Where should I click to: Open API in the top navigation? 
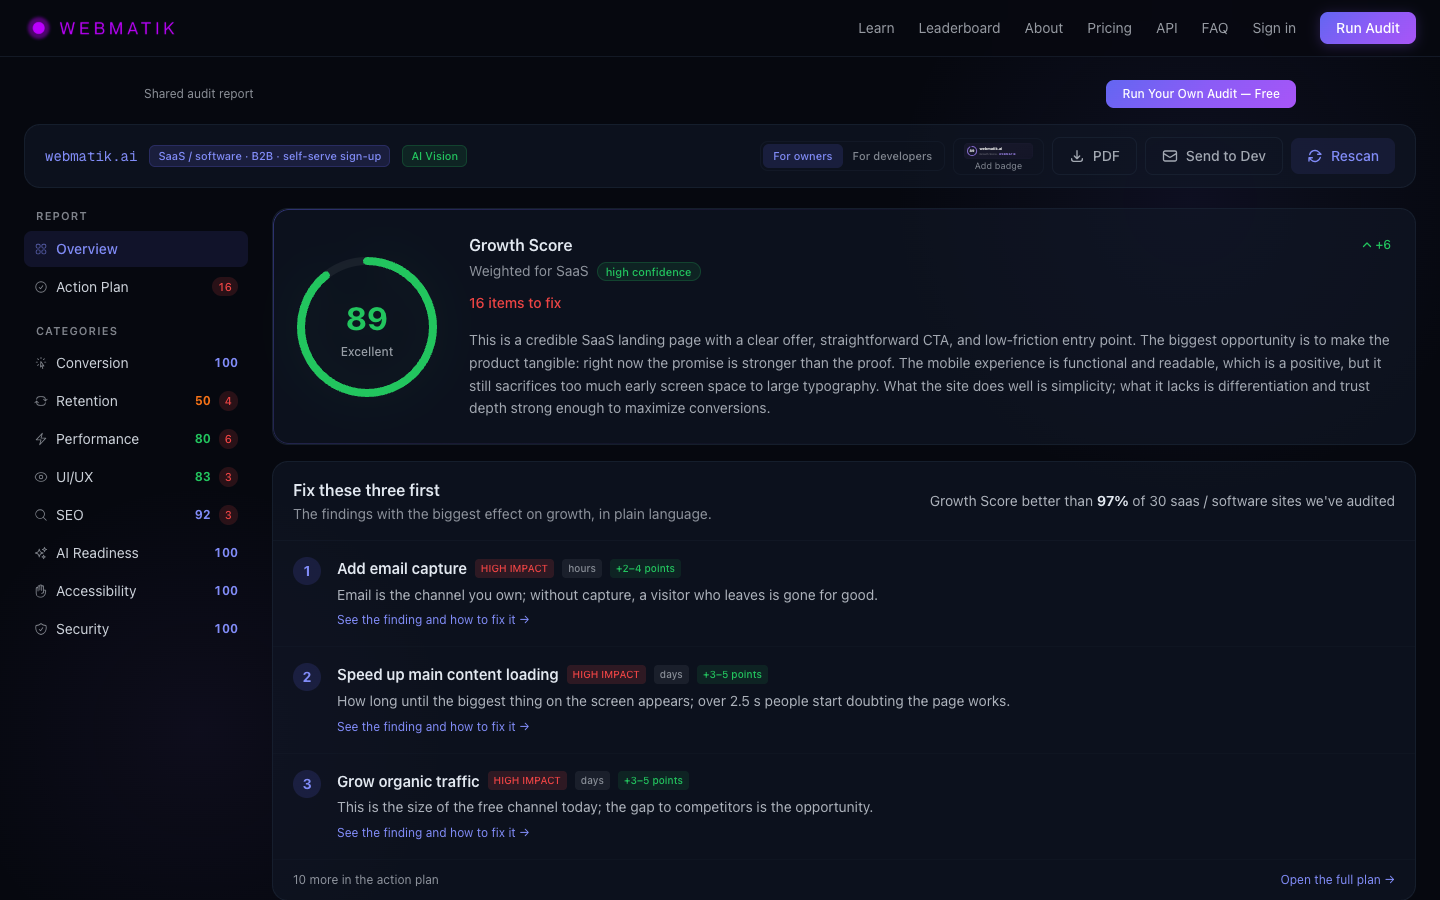pos(1166,28)
